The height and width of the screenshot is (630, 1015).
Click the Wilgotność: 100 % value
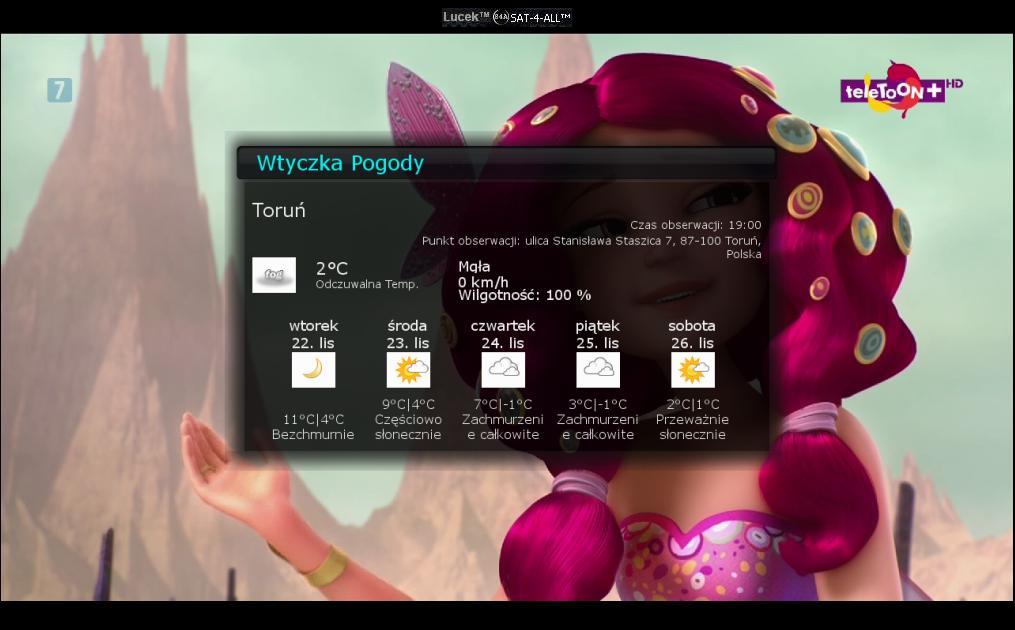(524, 295)
